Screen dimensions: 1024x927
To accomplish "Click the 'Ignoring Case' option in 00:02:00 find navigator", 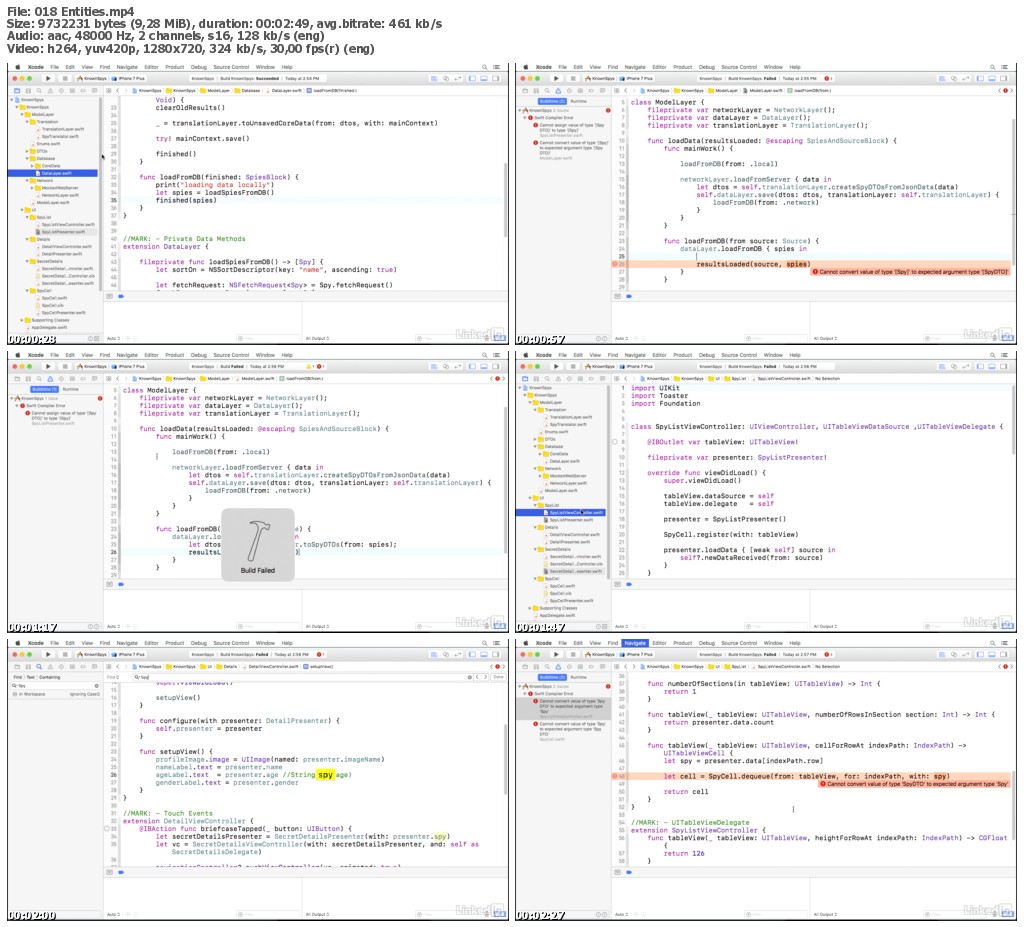I will coord(85,694).
